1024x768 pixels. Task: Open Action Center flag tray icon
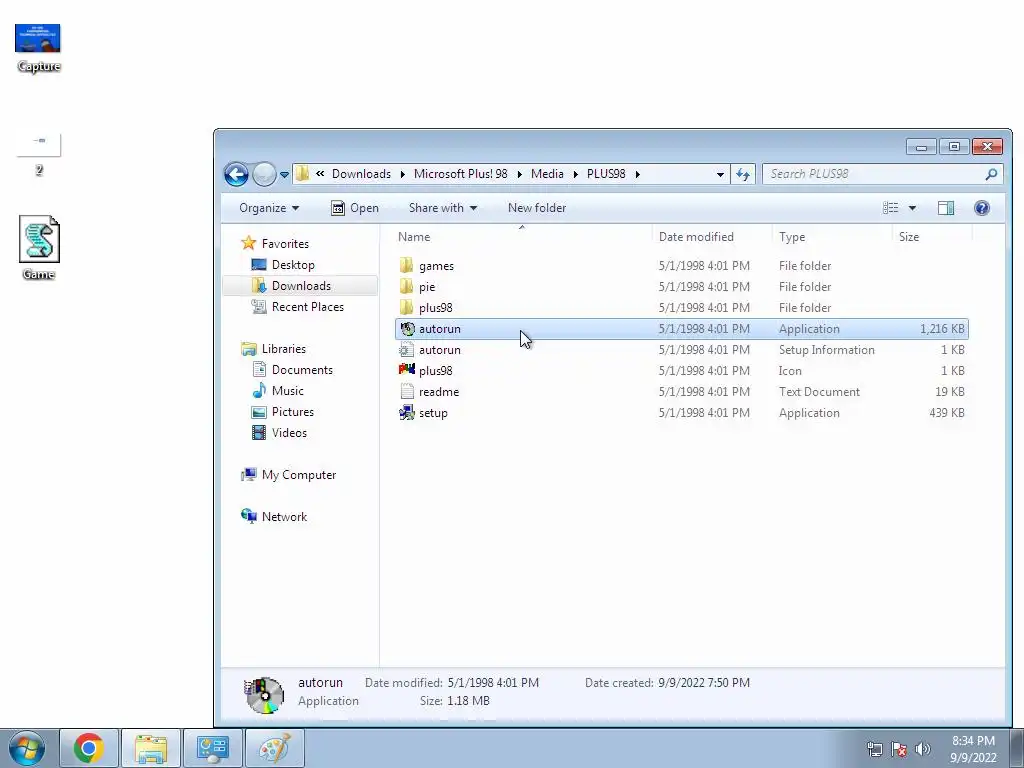[899, 749]
